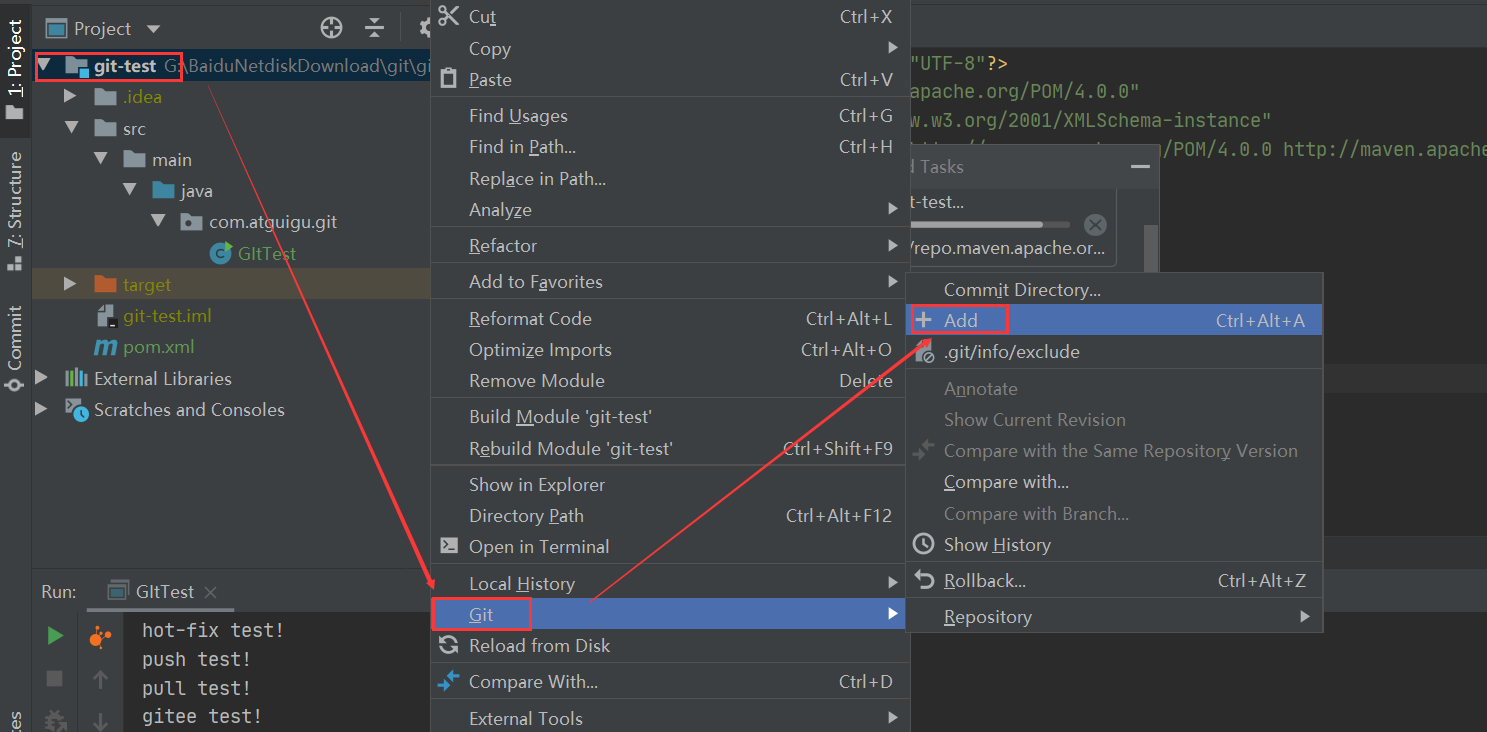Screen dimensions: 1487x732
Task: Collapse the main folder arrow
Action: point(100,159)
